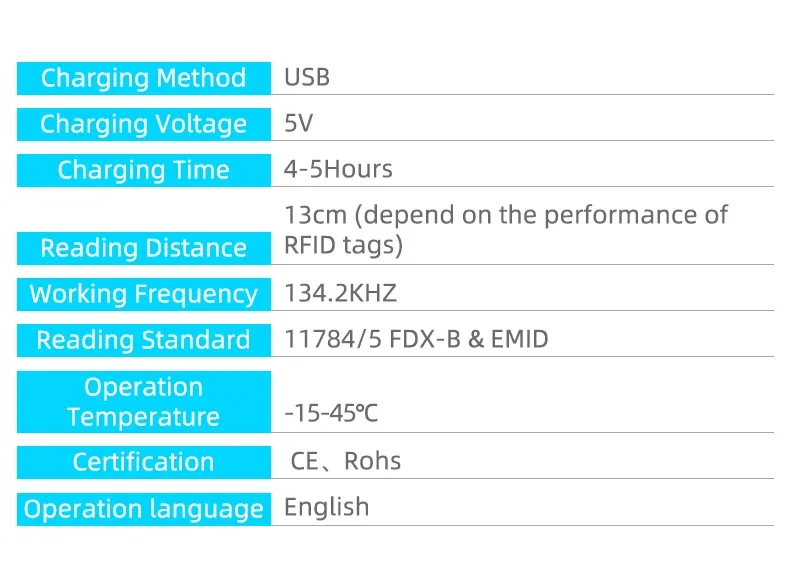The image size is (790, 584).
Task: Select the -15-45℃ temperature value
Action: (331, 414)
